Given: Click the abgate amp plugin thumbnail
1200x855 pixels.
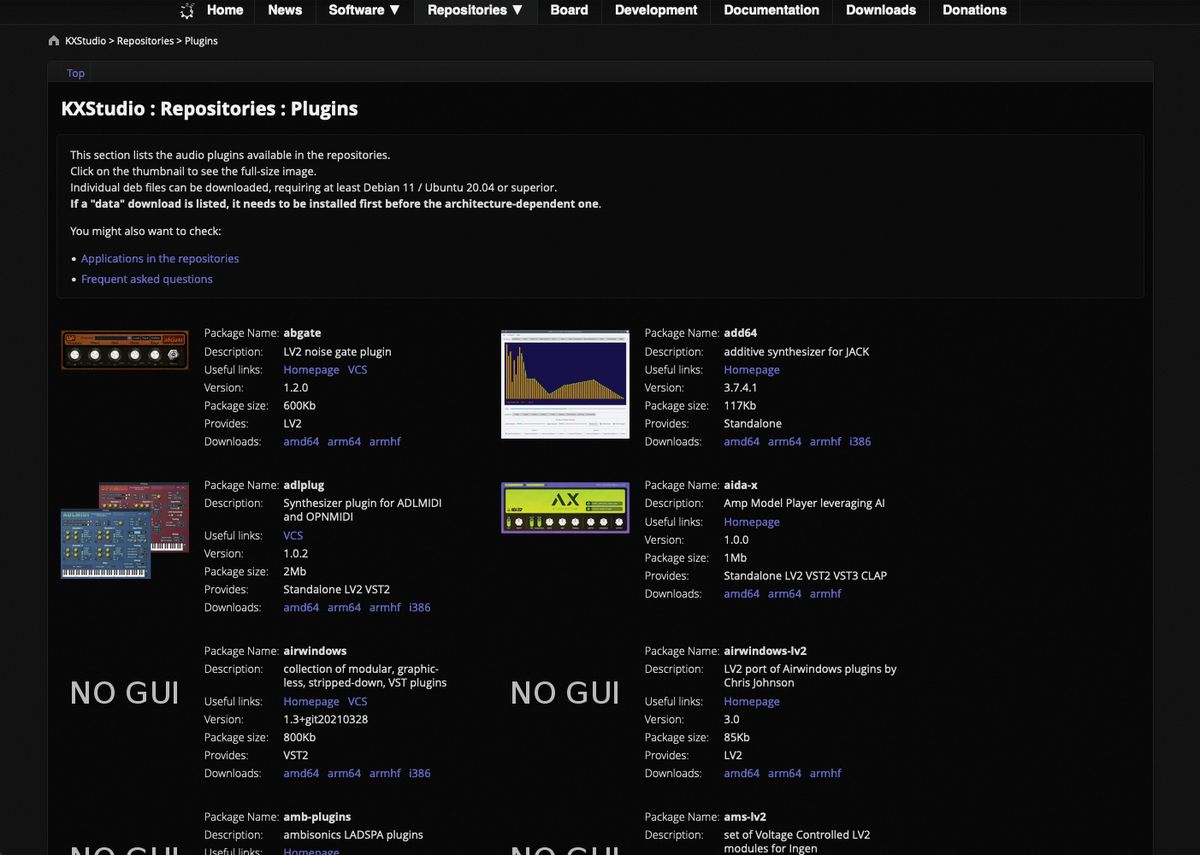Looking at the screenshot, I should point(124,350).
